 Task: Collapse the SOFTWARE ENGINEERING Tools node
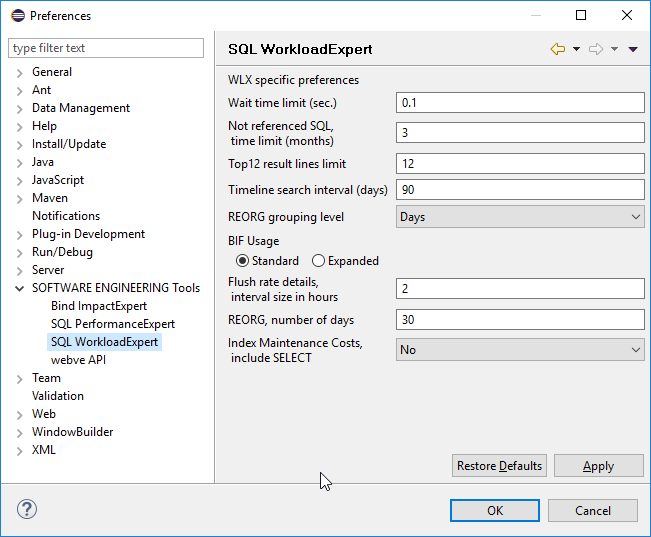(x=20, y=288)
